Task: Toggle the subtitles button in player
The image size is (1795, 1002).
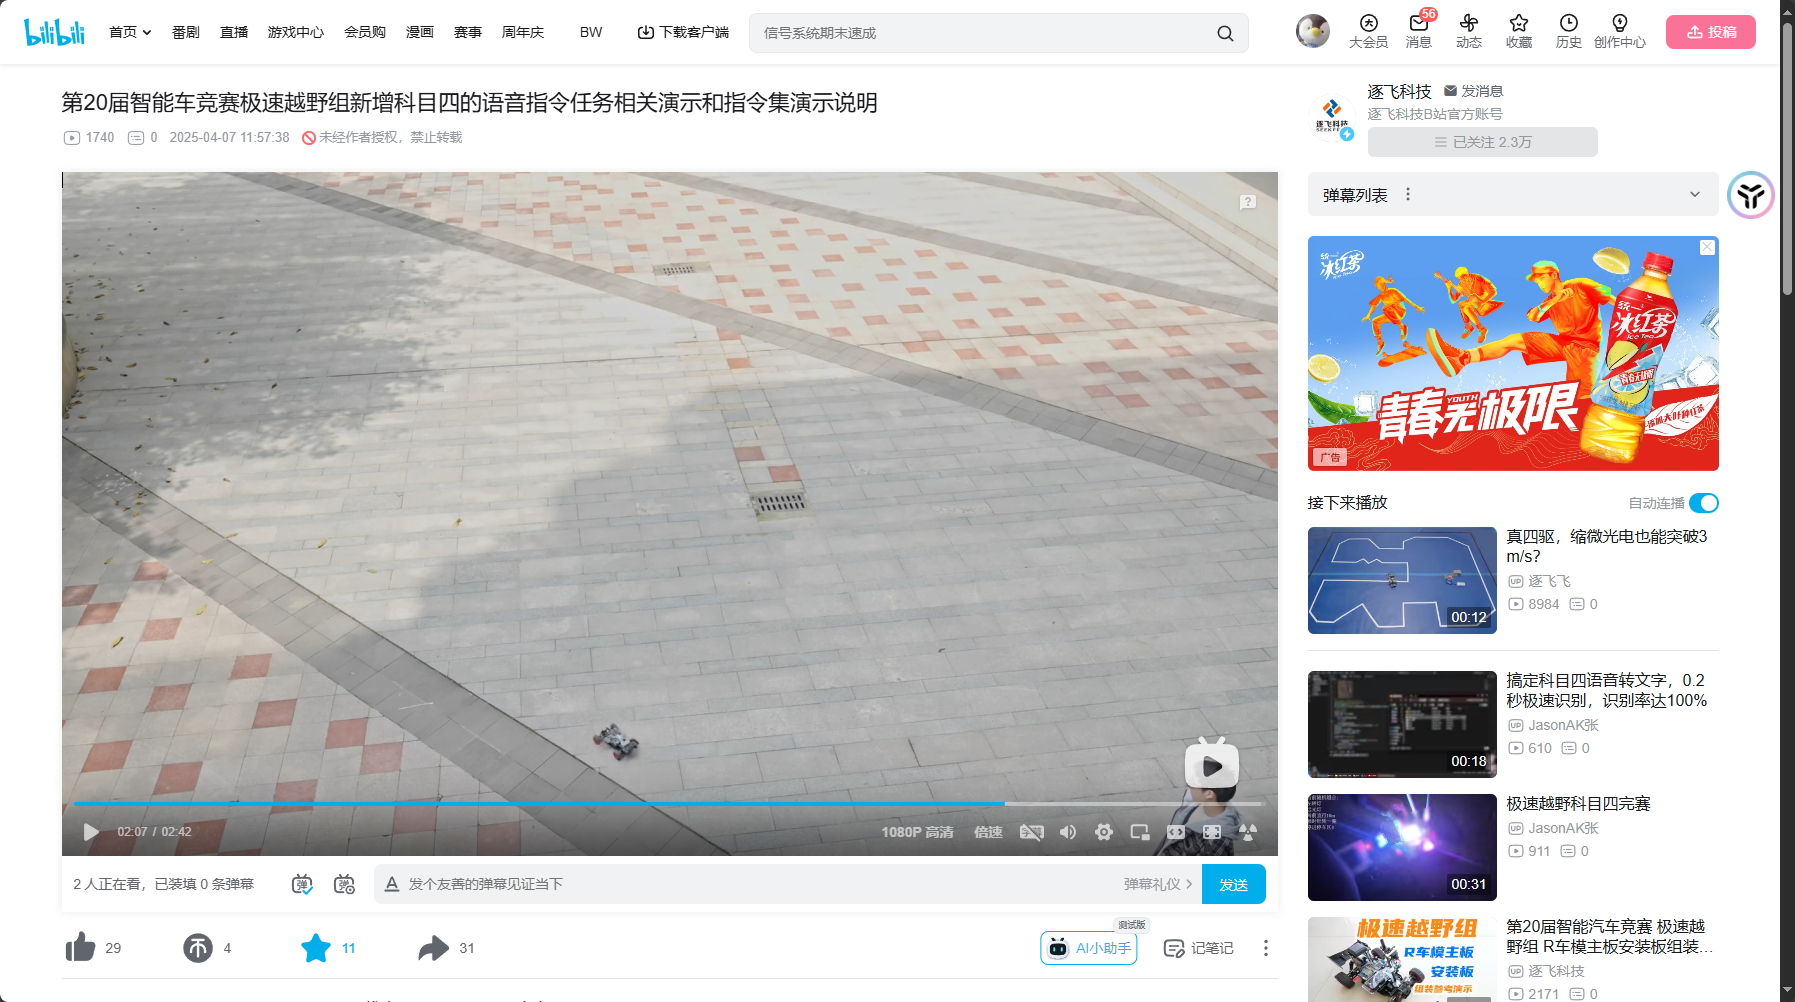Action: coord(1031,832)
